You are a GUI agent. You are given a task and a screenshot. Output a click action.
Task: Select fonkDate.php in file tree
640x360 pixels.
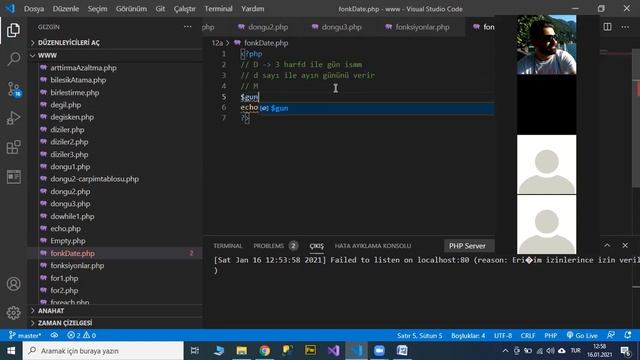point(115,253)
